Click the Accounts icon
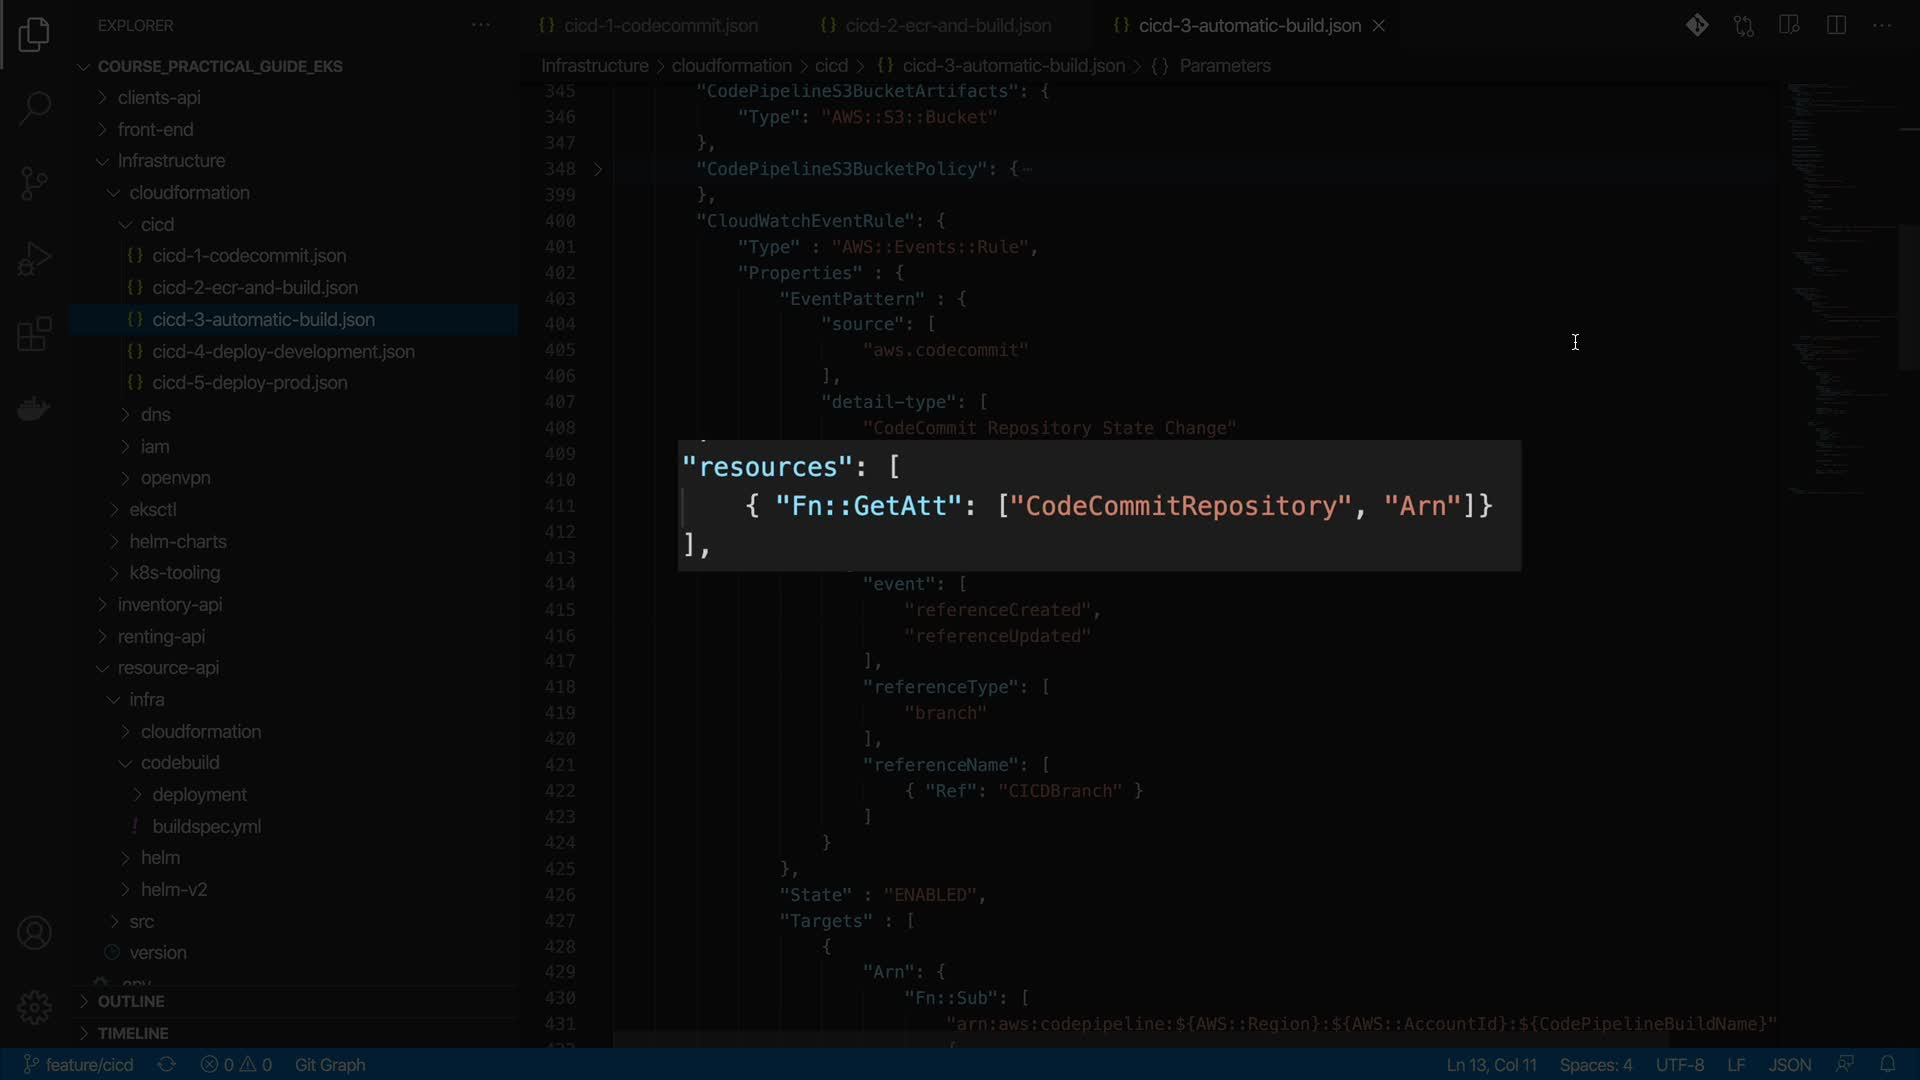The width and height of the screenshot is (1920, 1080). pos(34,933)
